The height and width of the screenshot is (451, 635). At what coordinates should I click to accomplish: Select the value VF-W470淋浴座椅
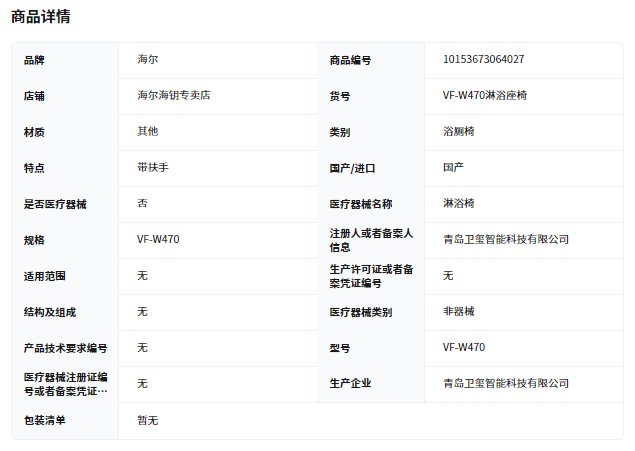coord(485,96)
